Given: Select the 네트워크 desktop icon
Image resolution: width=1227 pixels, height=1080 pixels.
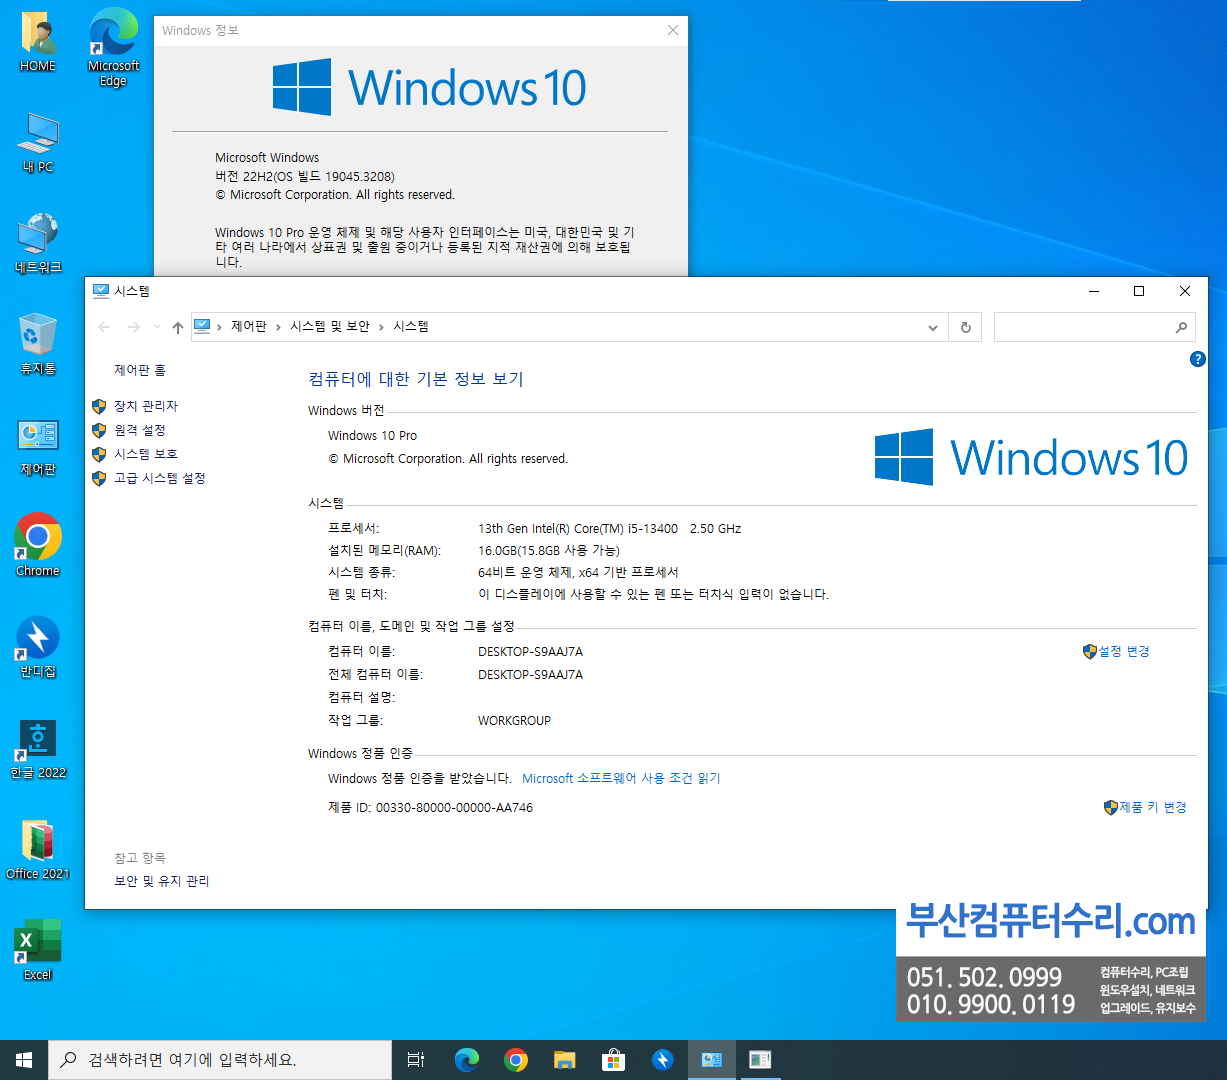Looking at the screenshot, I should (38, 244).
